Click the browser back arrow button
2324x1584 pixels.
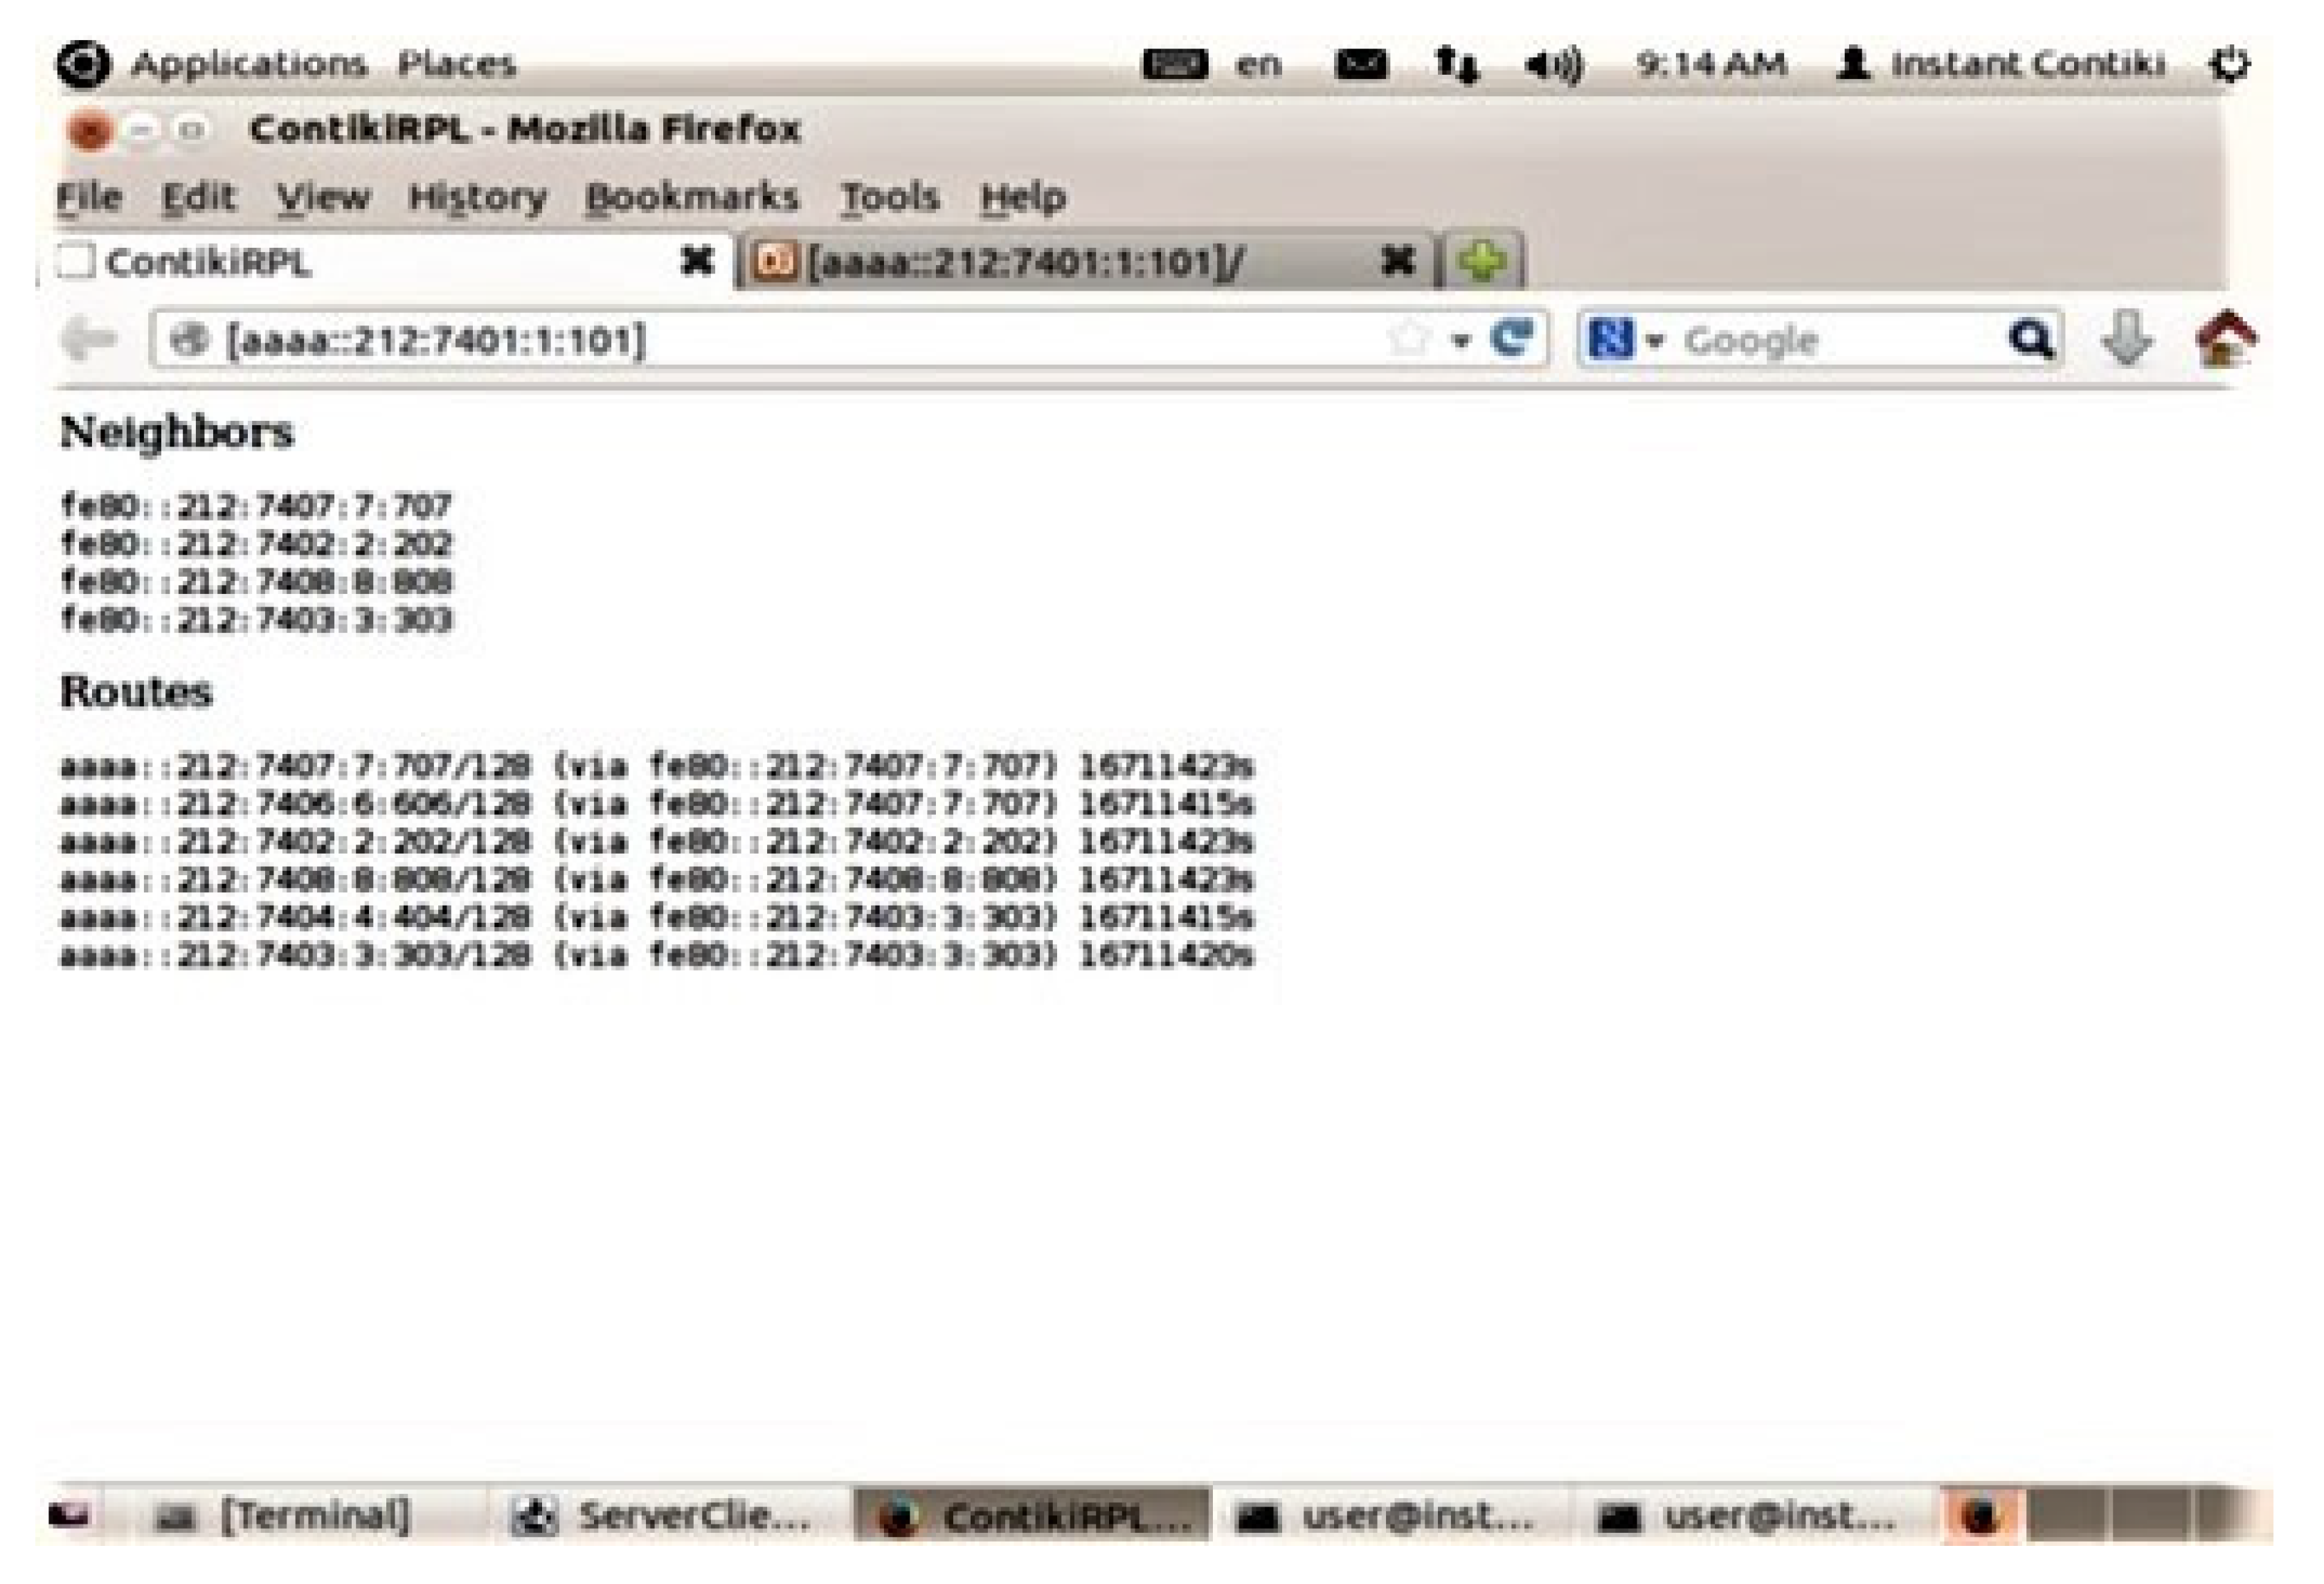pos(88,339)
